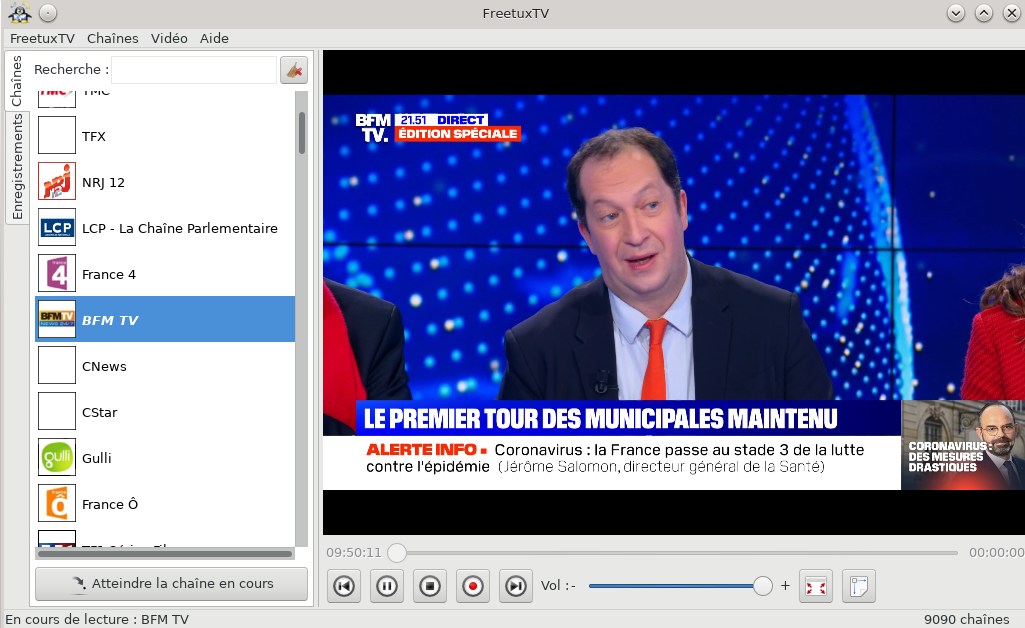The image size is (1025, 628).
Task: Switch to the Enregistrements side tab
Action: click(16, 167)
